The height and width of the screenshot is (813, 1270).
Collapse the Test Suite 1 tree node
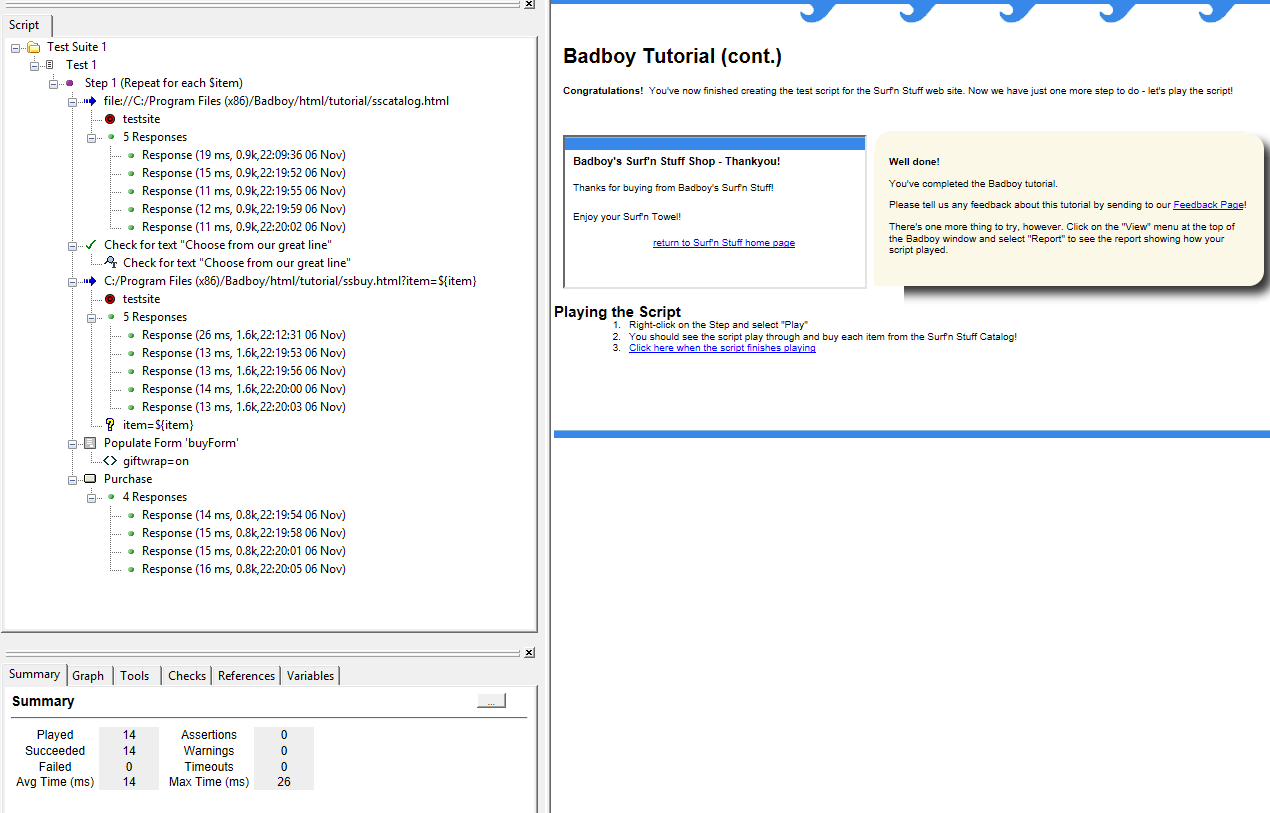click(15, 47)
